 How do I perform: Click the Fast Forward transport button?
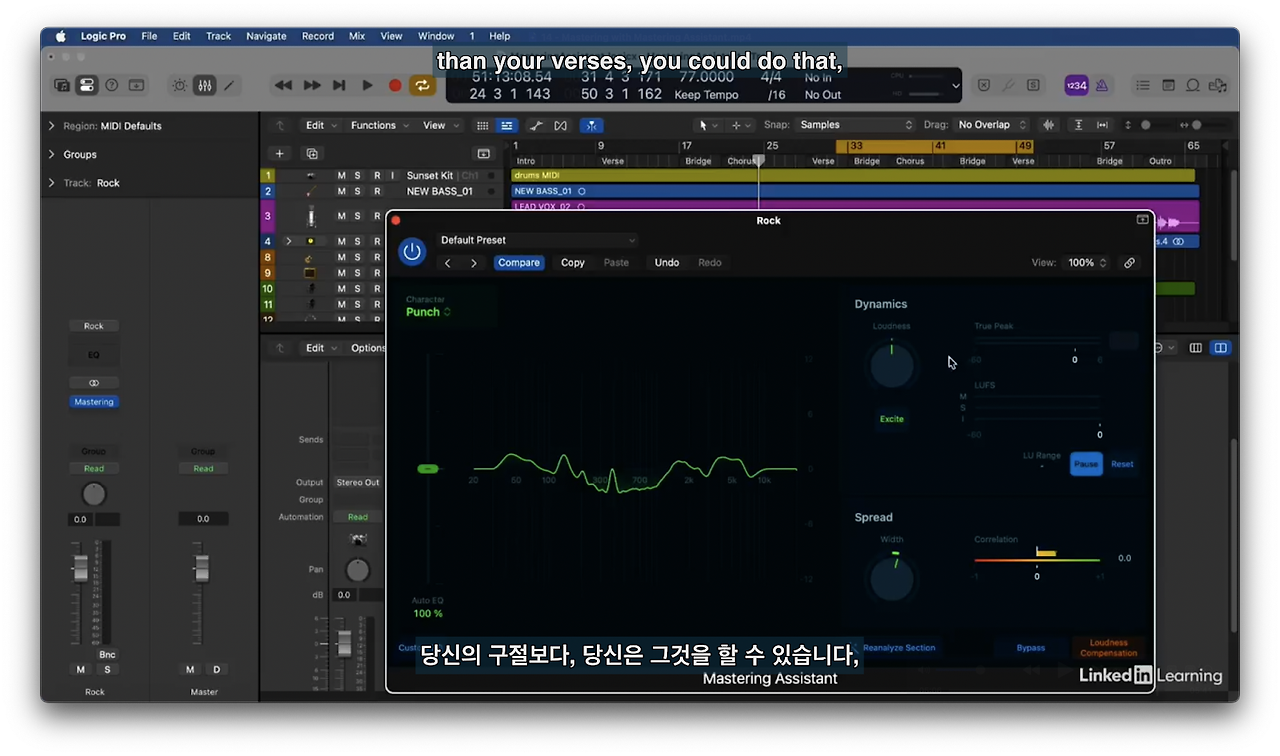(312, 86)
